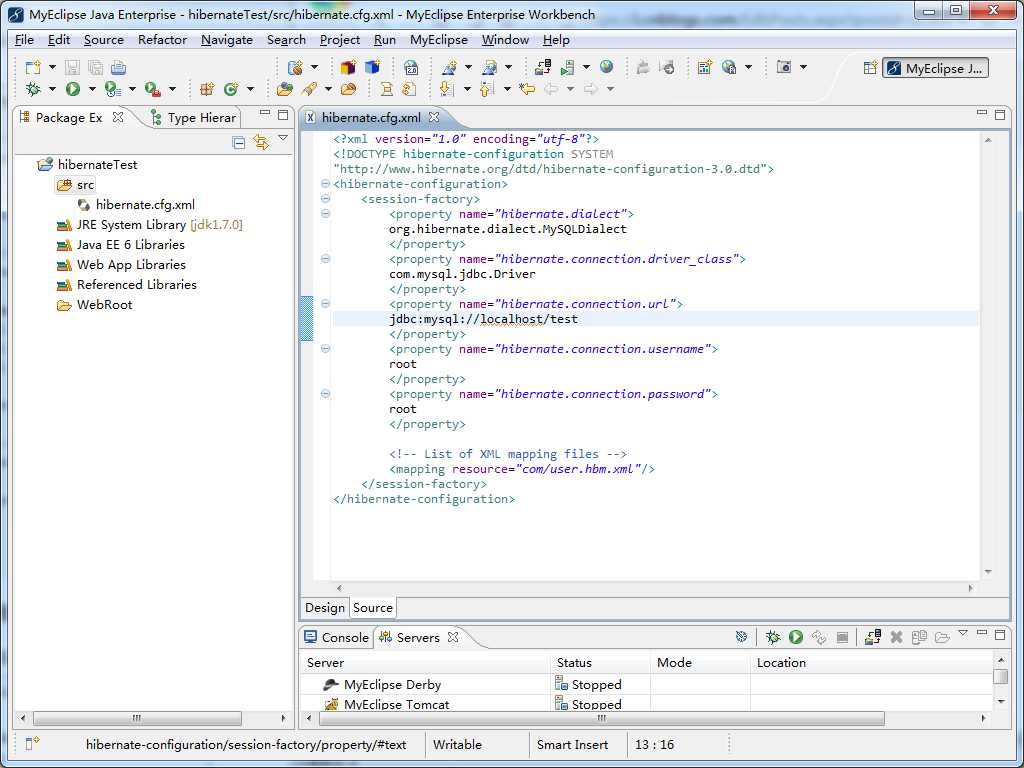Viewport: 1024px width, 768px height.
Task: Open the New wizard dropdown arrow
Action: click(52, 67)
